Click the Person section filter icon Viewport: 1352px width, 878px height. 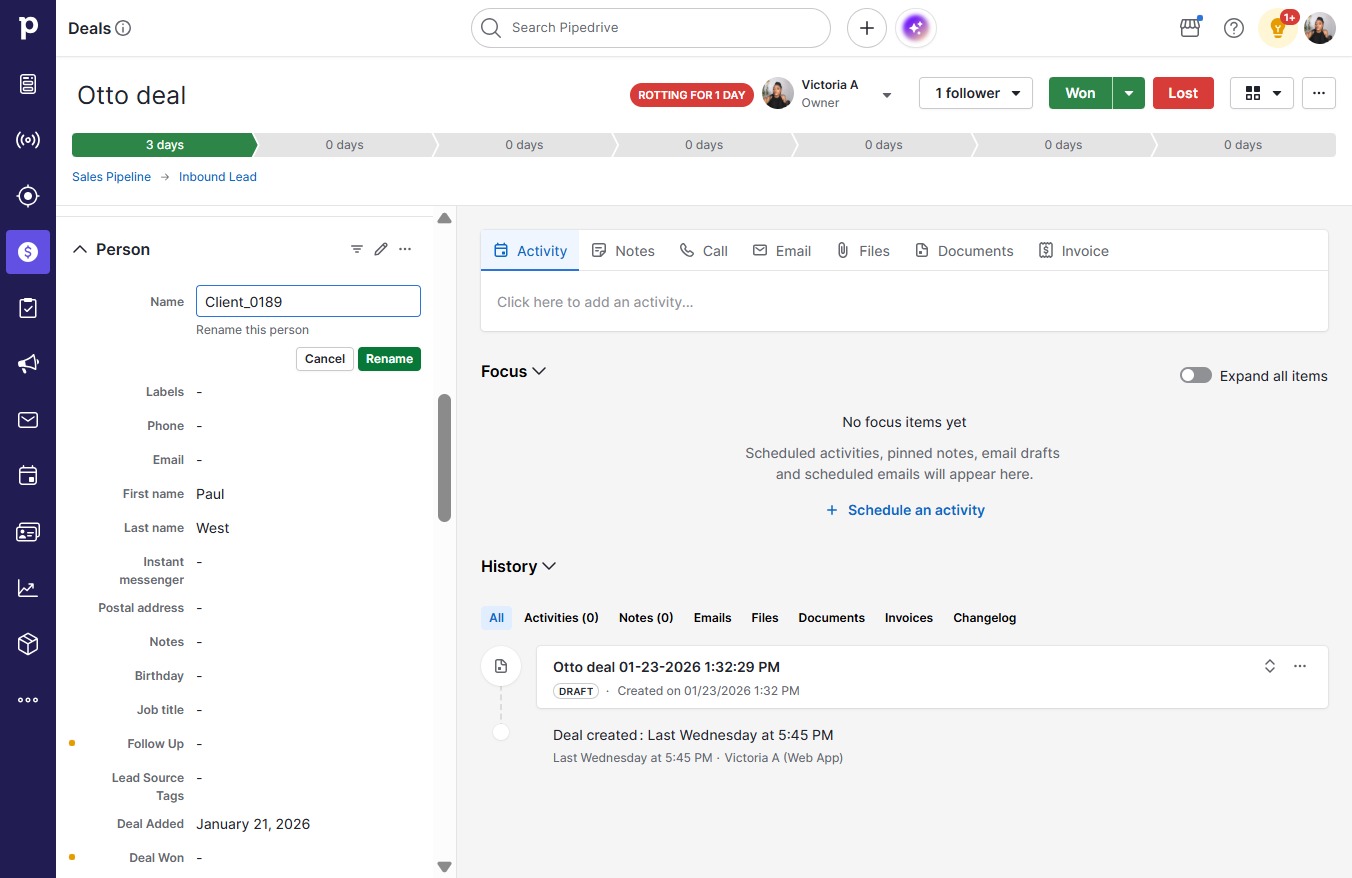click(357, 249)
